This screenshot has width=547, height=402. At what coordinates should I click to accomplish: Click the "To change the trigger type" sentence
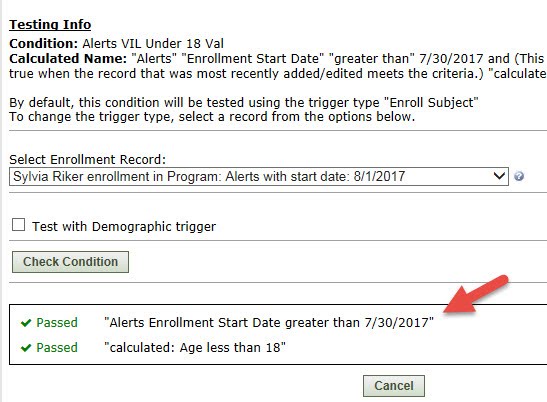click(212, 117)
